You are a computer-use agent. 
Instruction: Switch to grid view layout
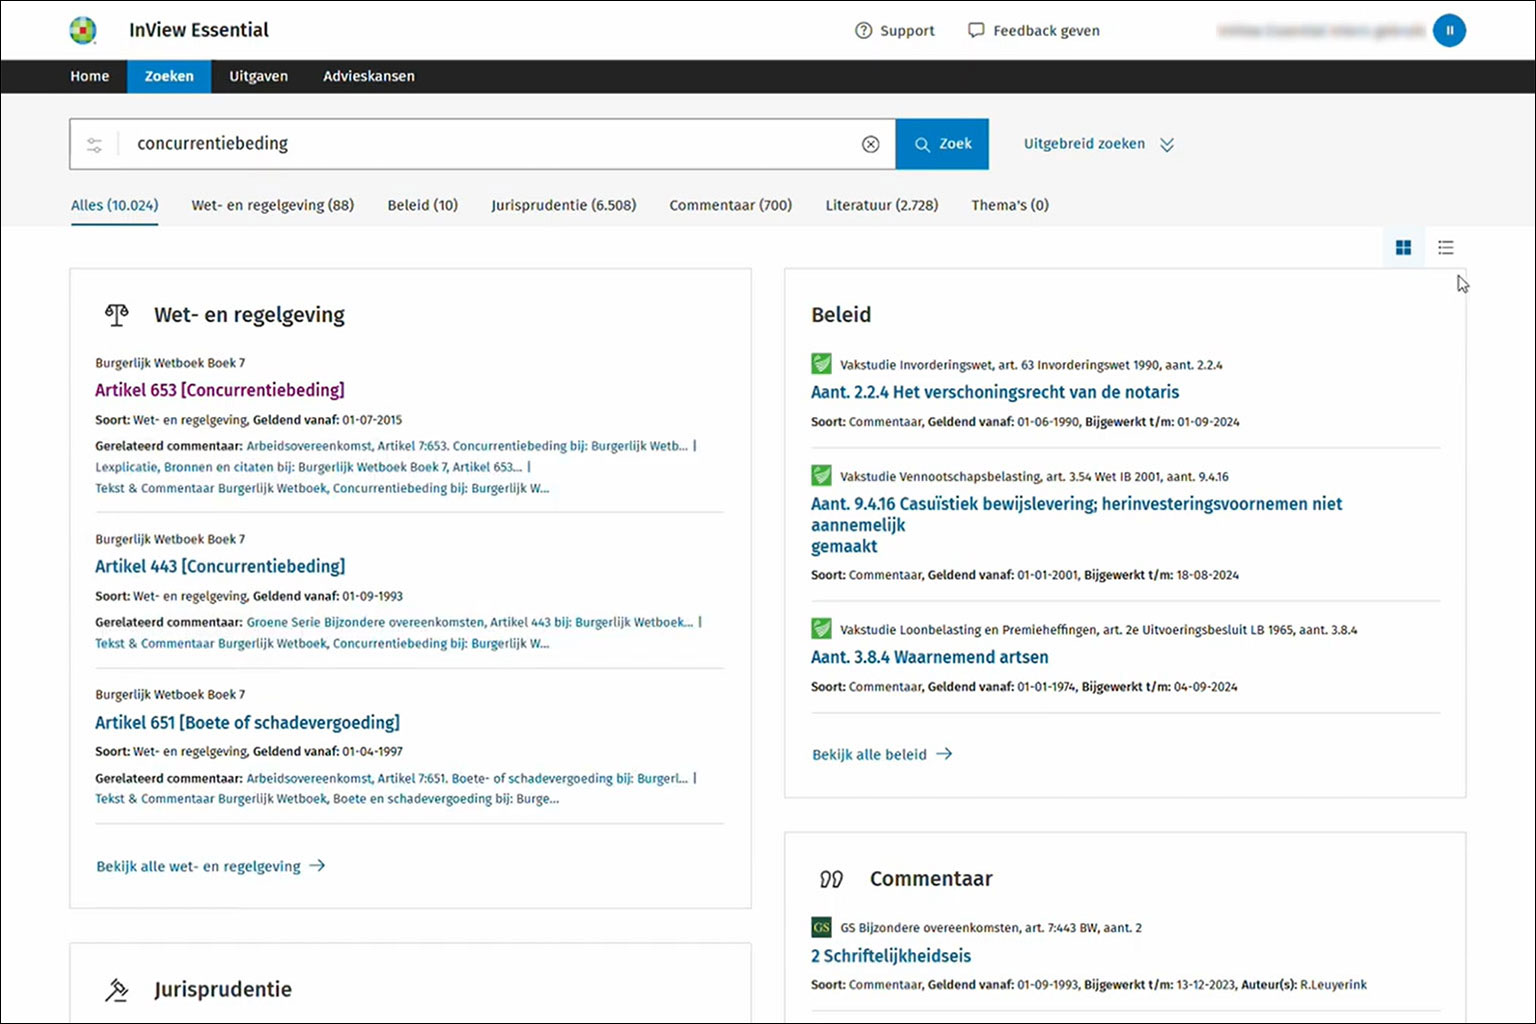[x=1403, y=247]
